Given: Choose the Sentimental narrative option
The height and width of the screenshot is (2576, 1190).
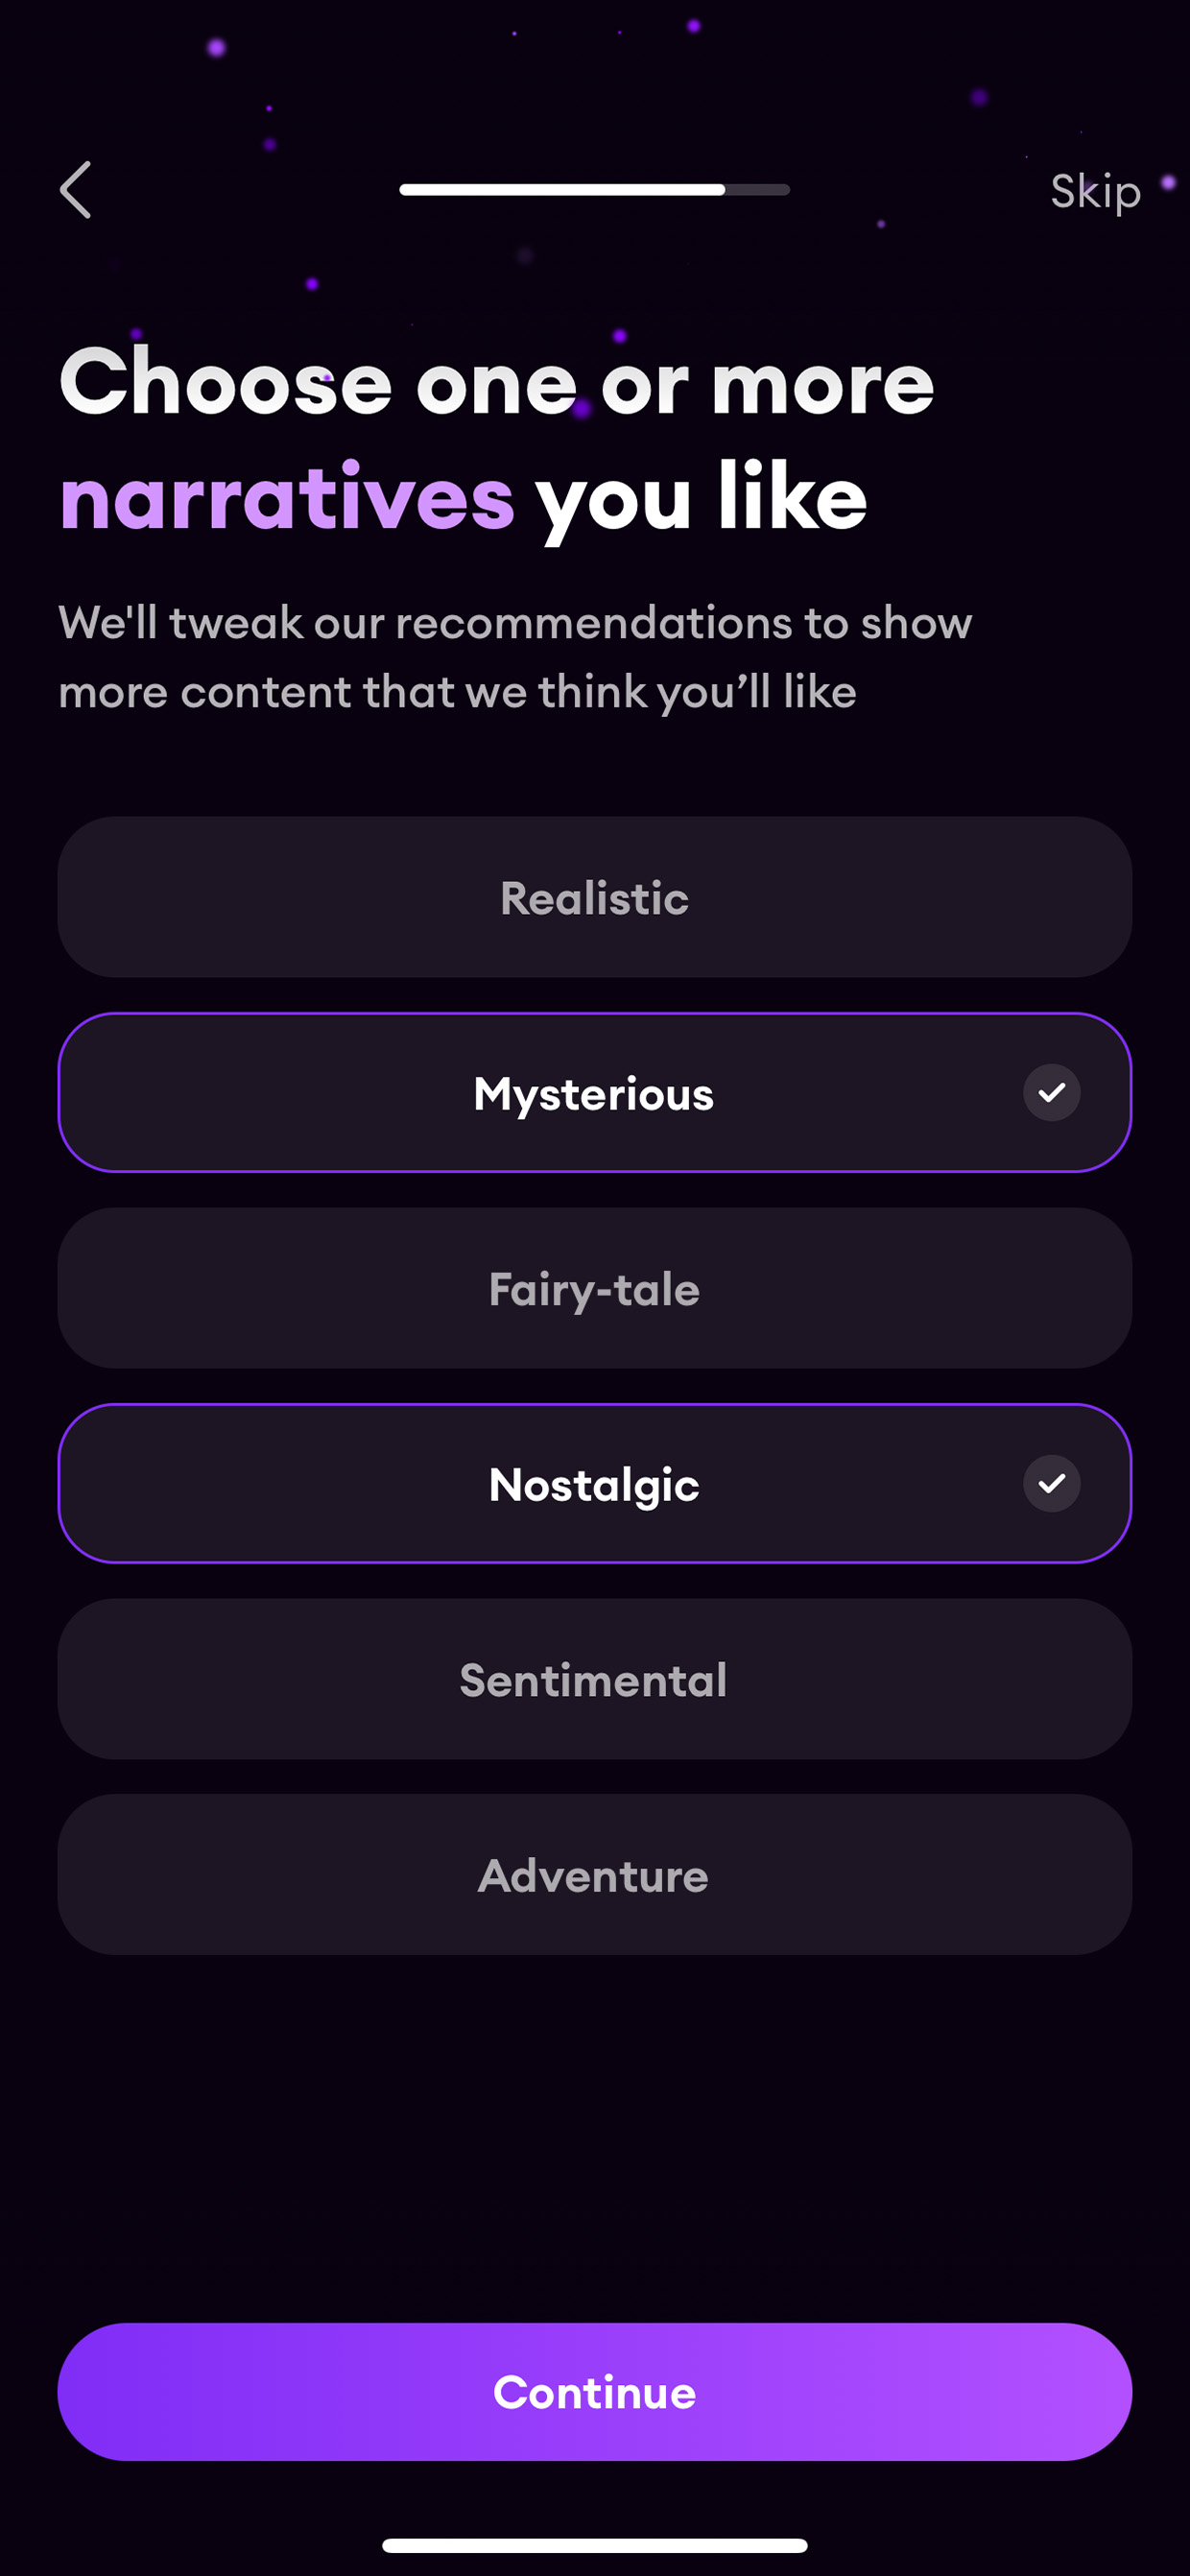Looking at the screenshot, I should 595,1679.
